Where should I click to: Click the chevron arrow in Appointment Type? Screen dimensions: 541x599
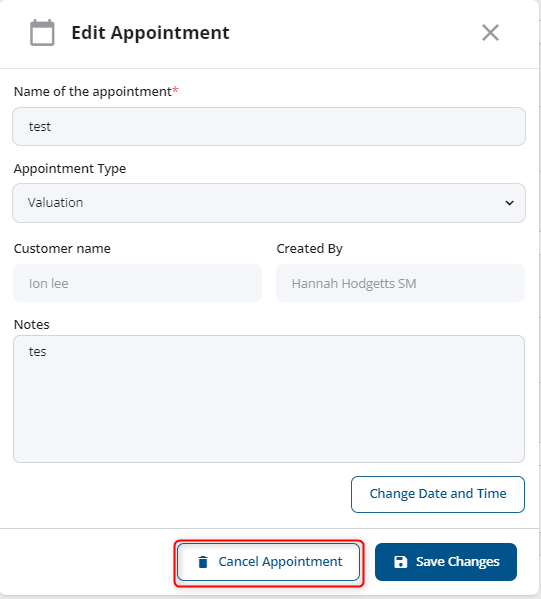[x=509, y=203]
